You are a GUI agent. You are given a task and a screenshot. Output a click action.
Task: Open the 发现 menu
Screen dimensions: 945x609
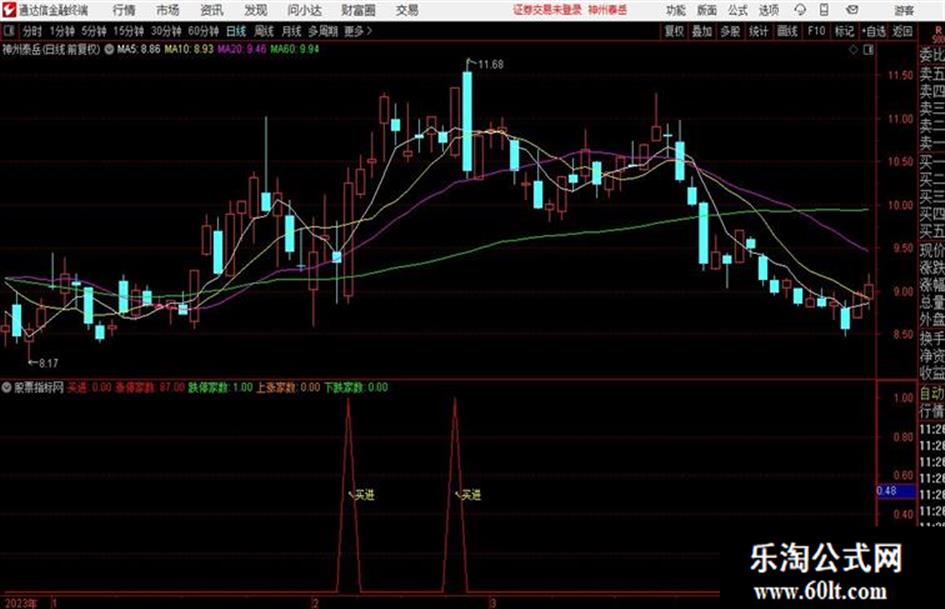pyautogui.click(x=256, y=10)
